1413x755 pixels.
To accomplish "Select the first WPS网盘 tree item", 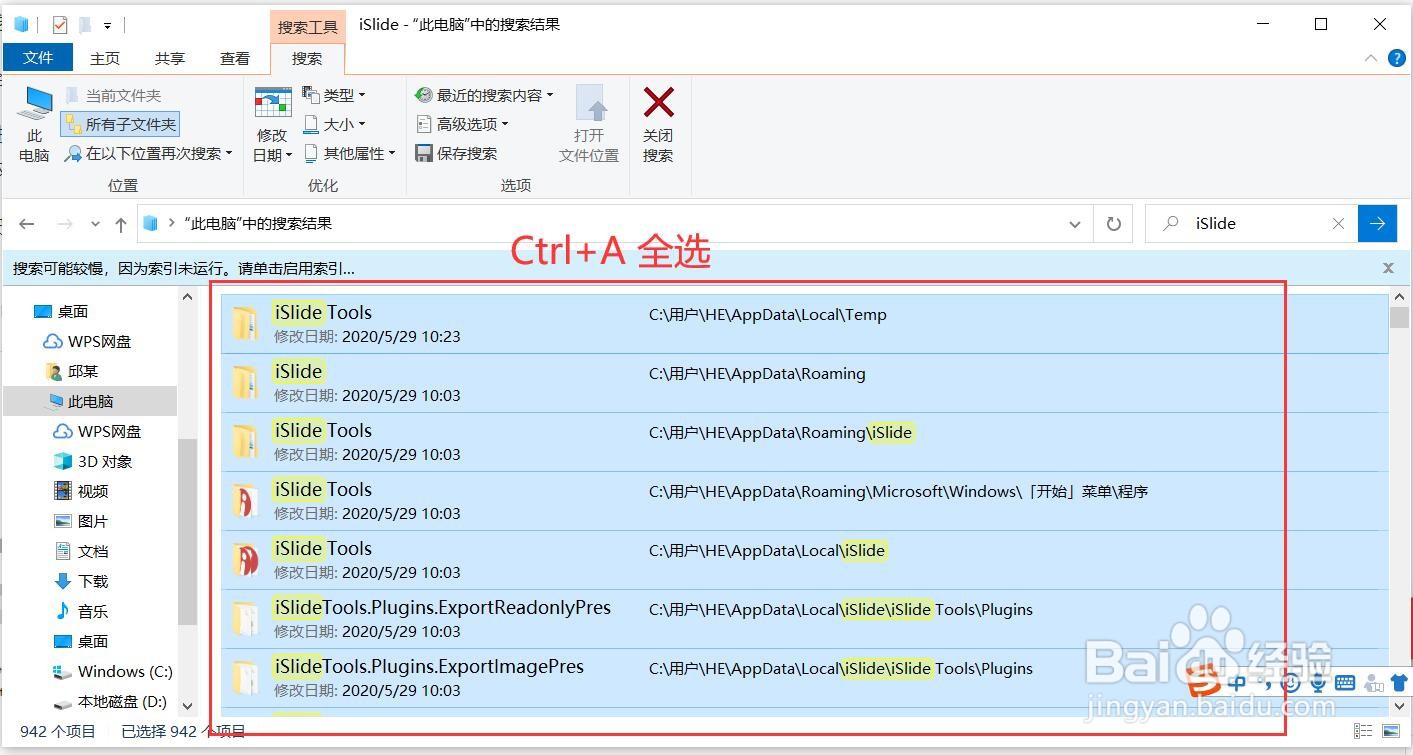I will pos(87,341).
